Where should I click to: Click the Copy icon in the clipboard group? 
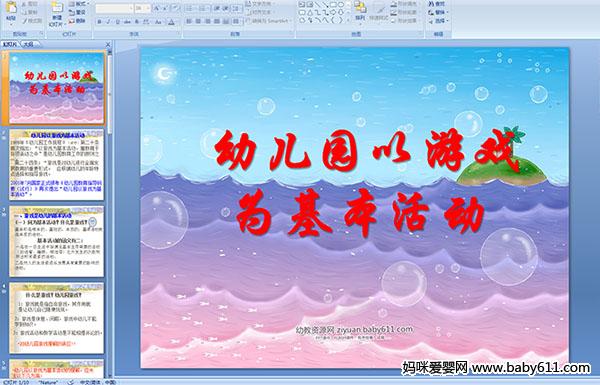pyautogui.click(x=24, y=13)
